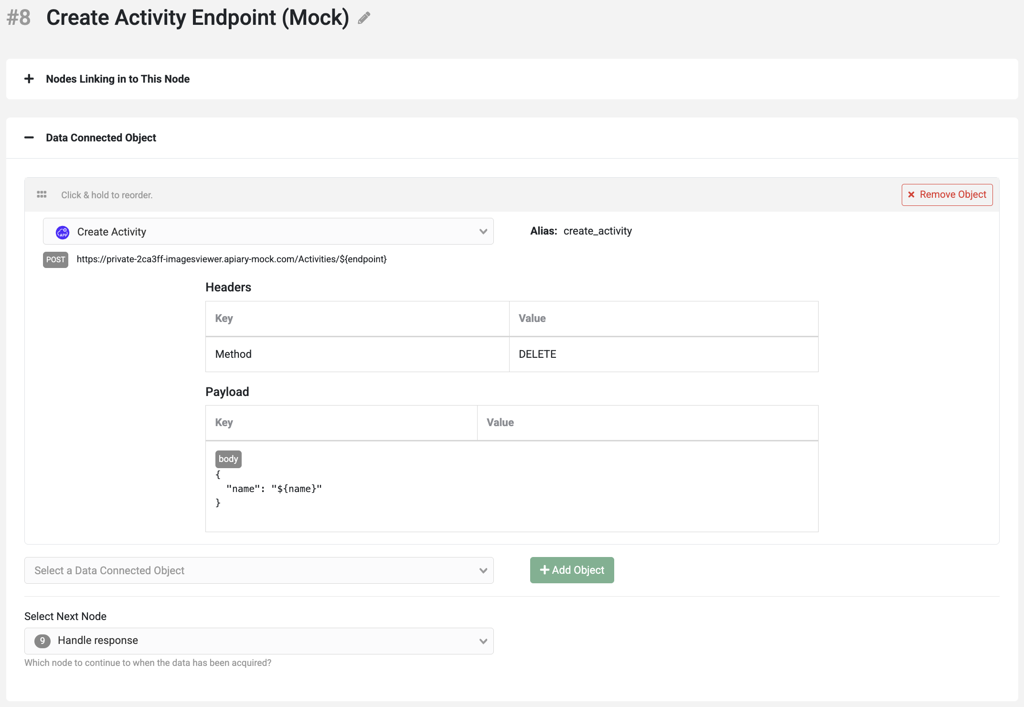Collapse the Data Connected Object section
This screenshot has width=1024, height=707.
(29, 138)
